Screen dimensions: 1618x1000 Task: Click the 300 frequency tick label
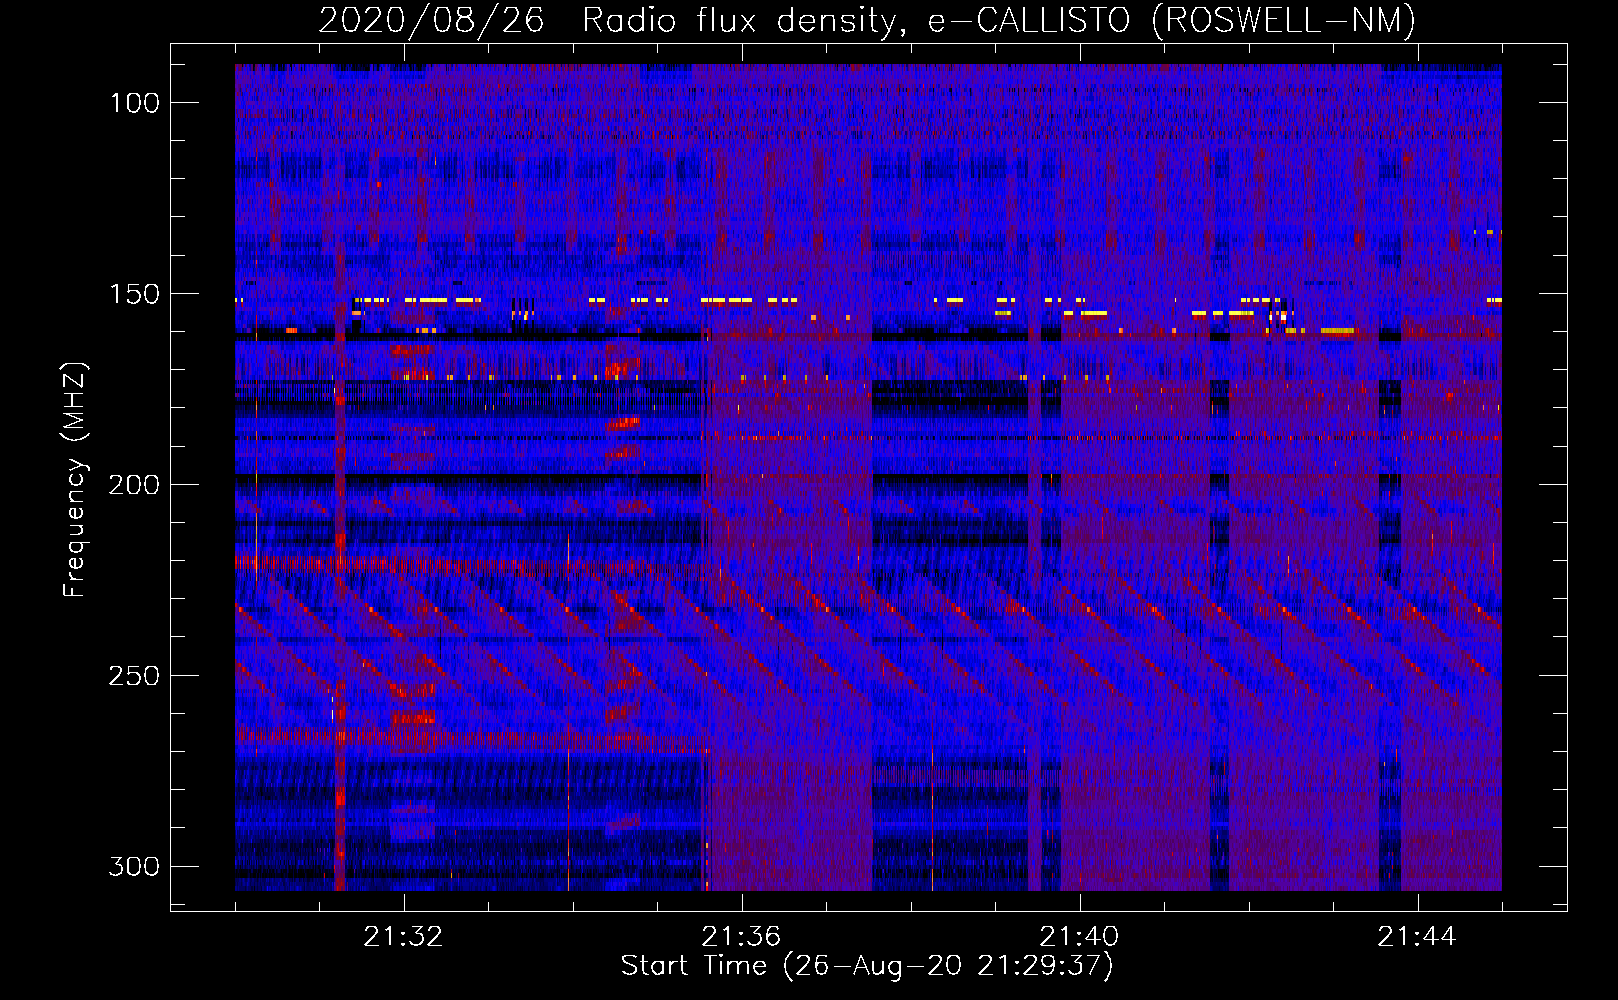pyautogui.click(x=135, y=866)
